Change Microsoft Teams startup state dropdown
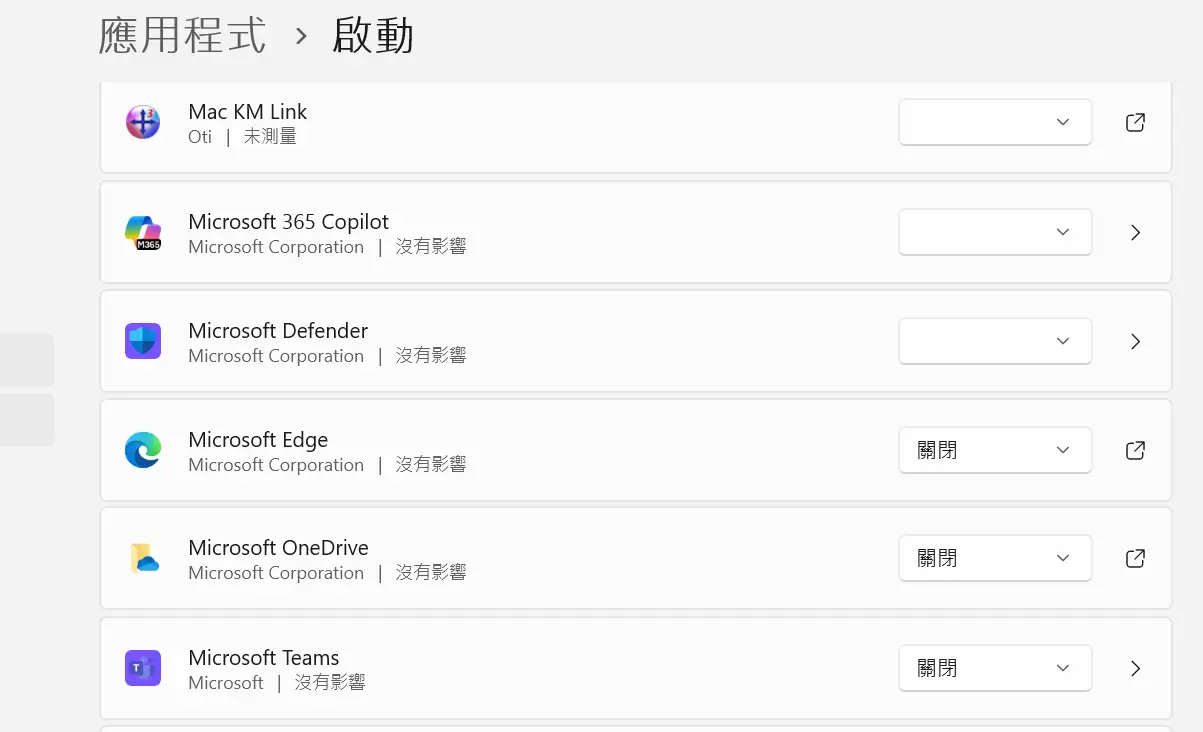 [x=995, y=668]
